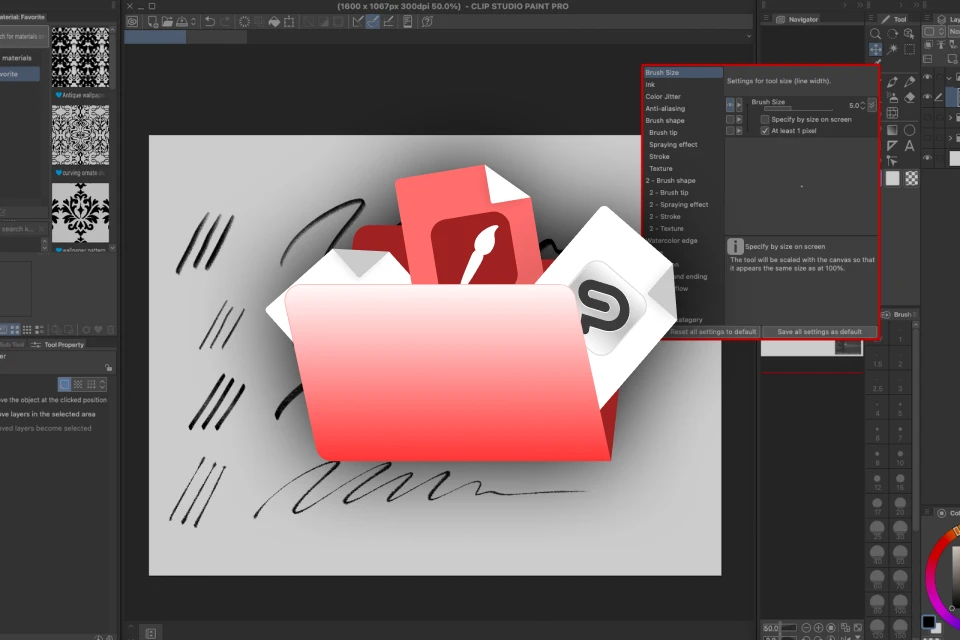The image size is (960, 640).
Task: Select the Auto select magic wand tool
Action: [x=893, y=49]
